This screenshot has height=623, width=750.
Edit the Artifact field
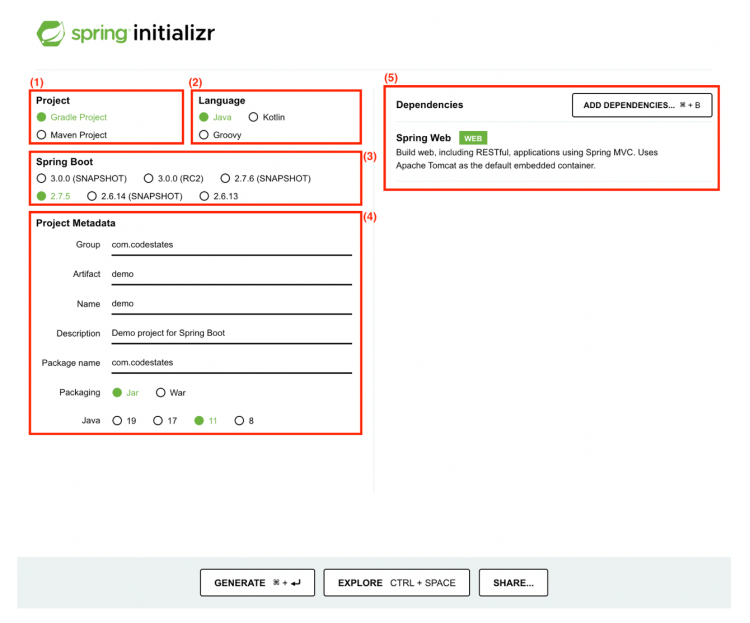[x=232, y=274]
